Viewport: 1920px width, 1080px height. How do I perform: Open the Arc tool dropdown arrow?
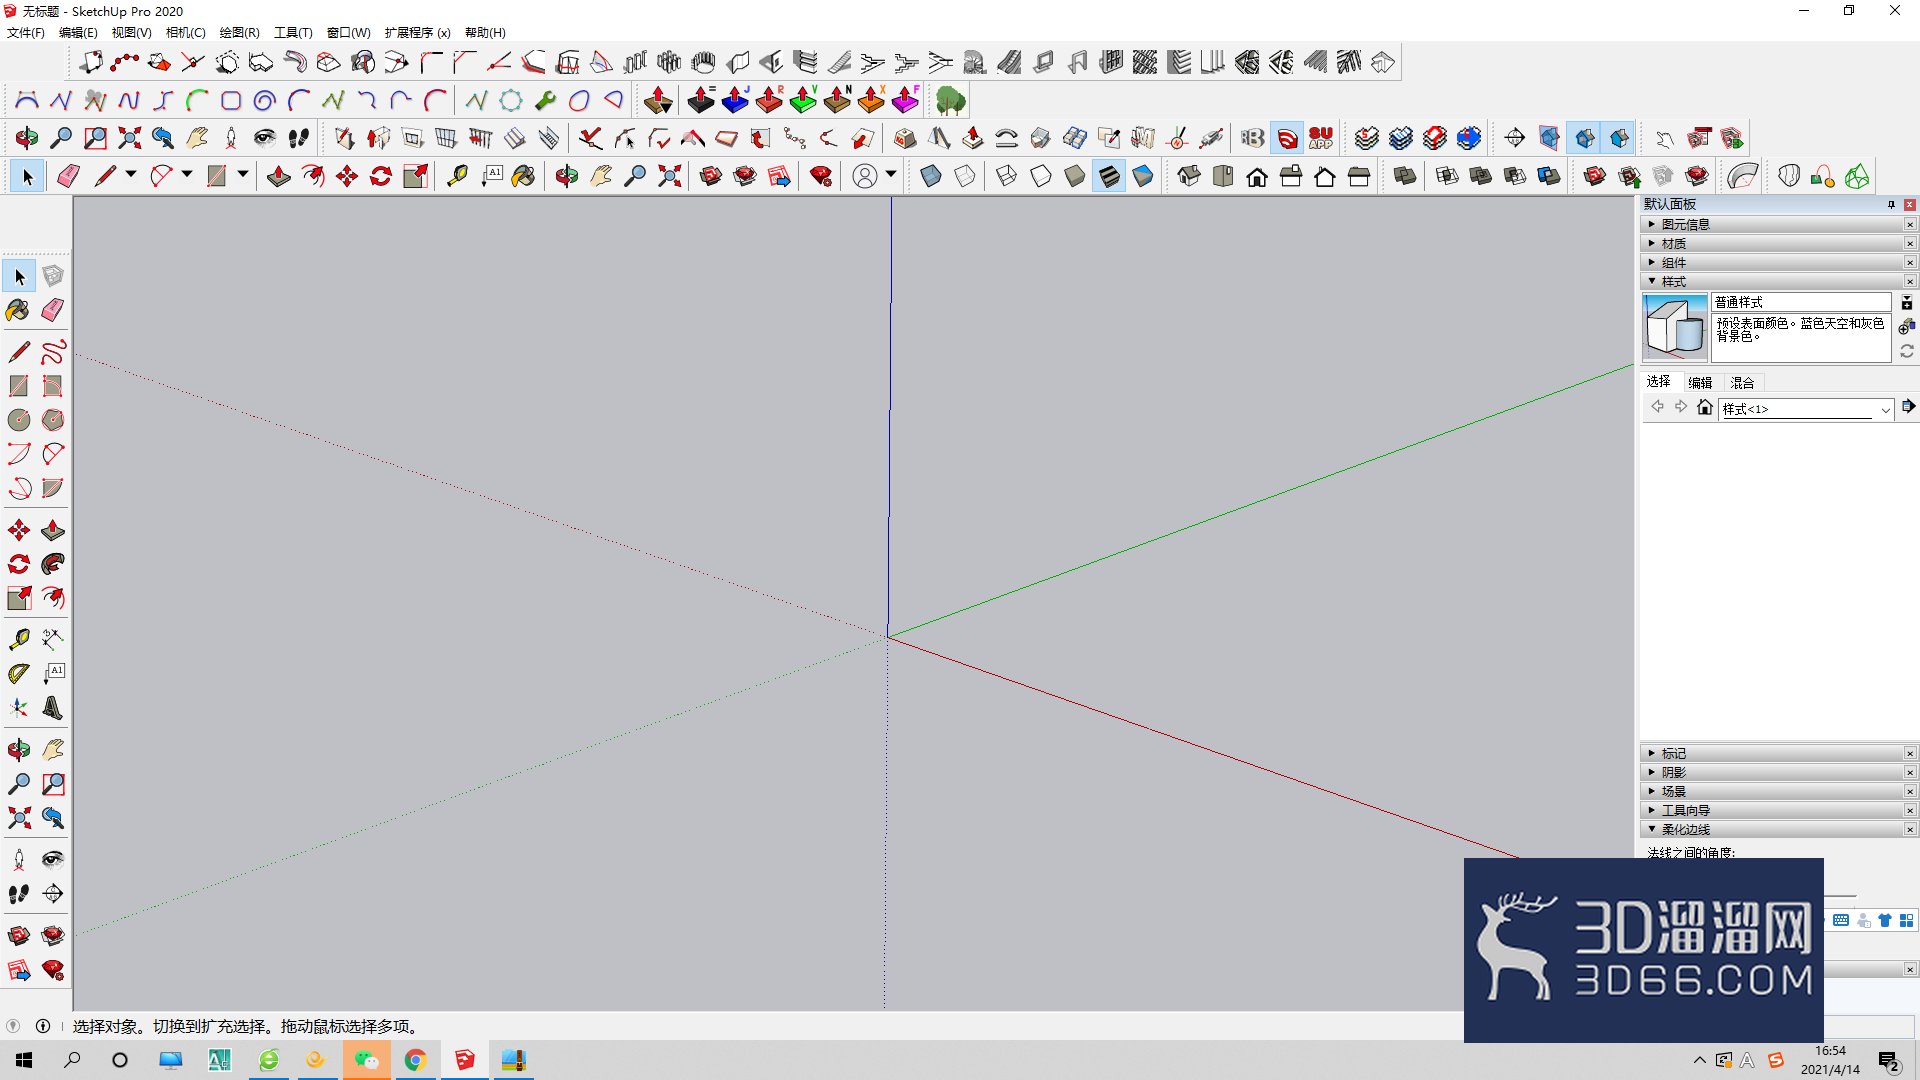(x=187, y=175)
